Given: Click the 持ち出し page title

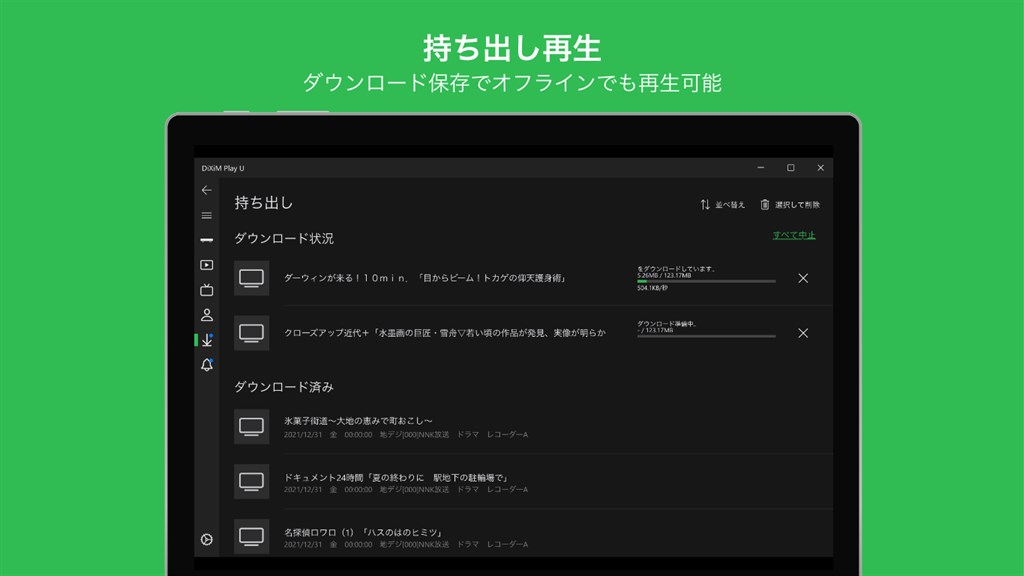Looking at the screenshot, I should (x=264, y=203).
